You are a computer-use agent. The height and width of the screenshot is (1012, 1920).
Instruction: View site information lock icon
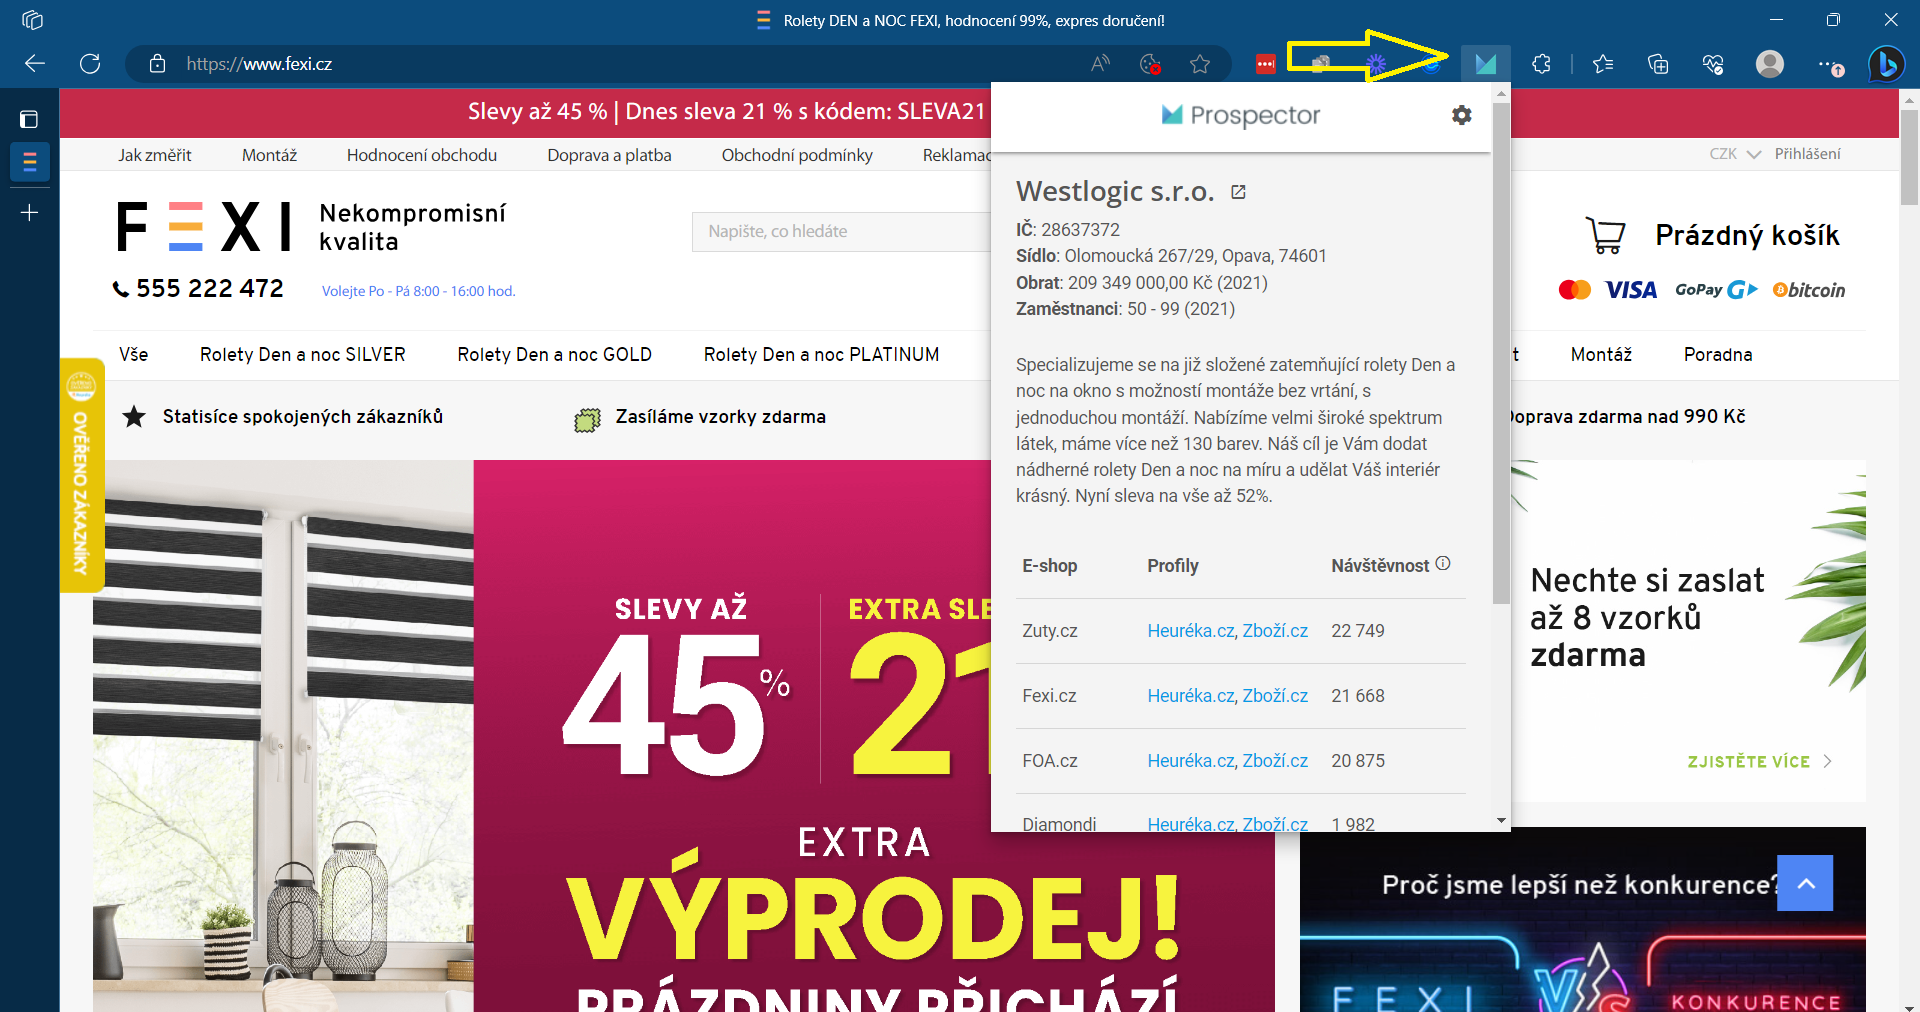[x=157, y=64]
